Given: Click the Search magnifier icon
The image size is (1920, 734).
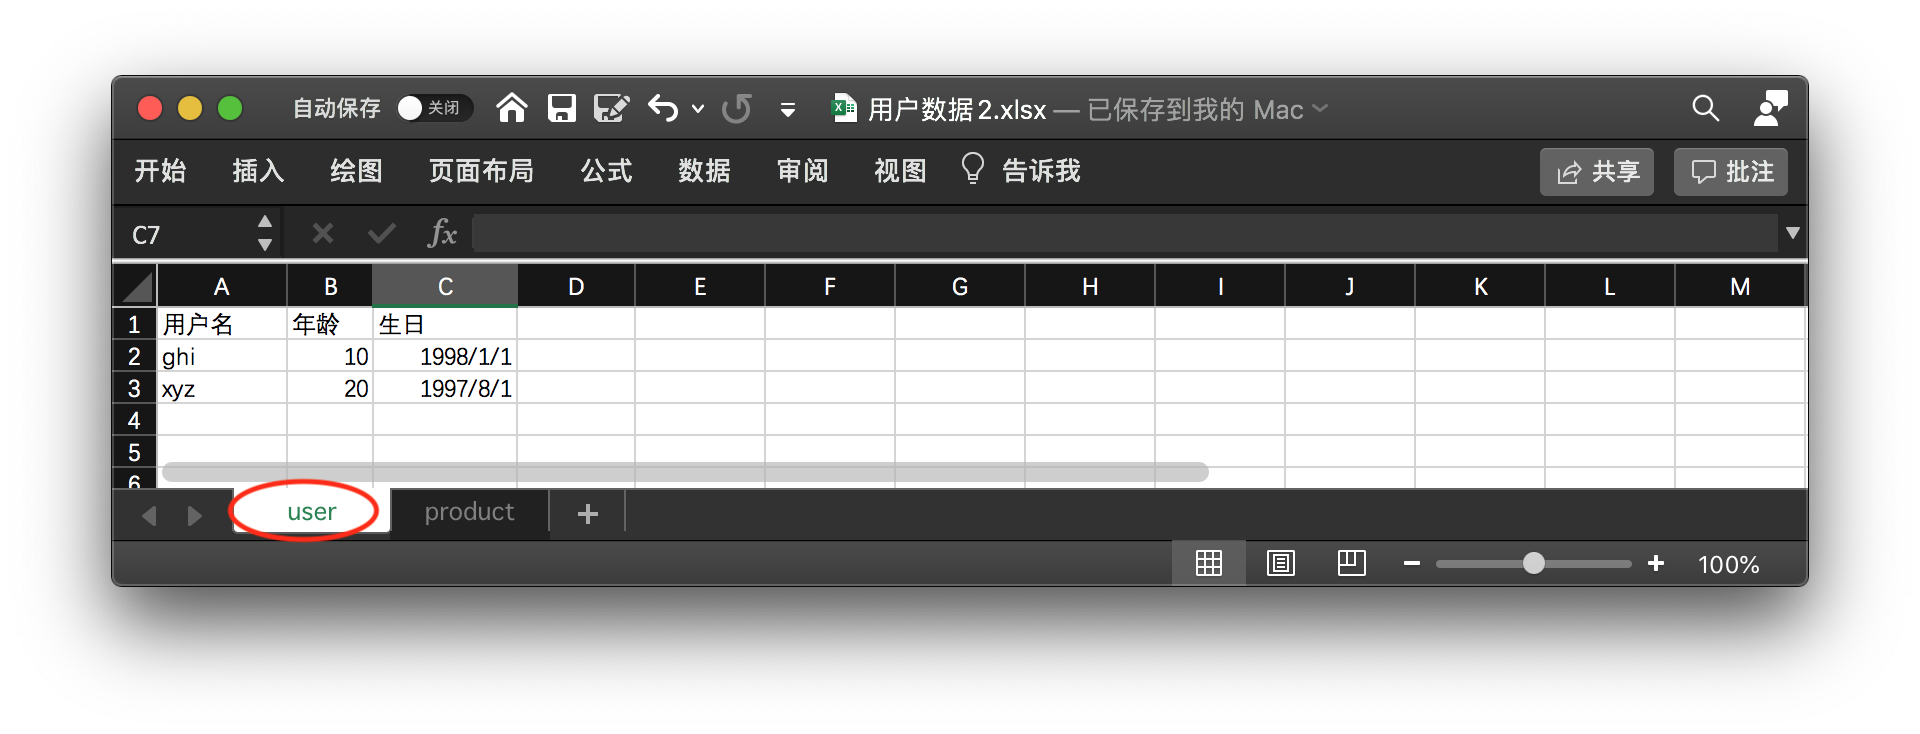Looking at the screenshot, I should point(1706,108).
